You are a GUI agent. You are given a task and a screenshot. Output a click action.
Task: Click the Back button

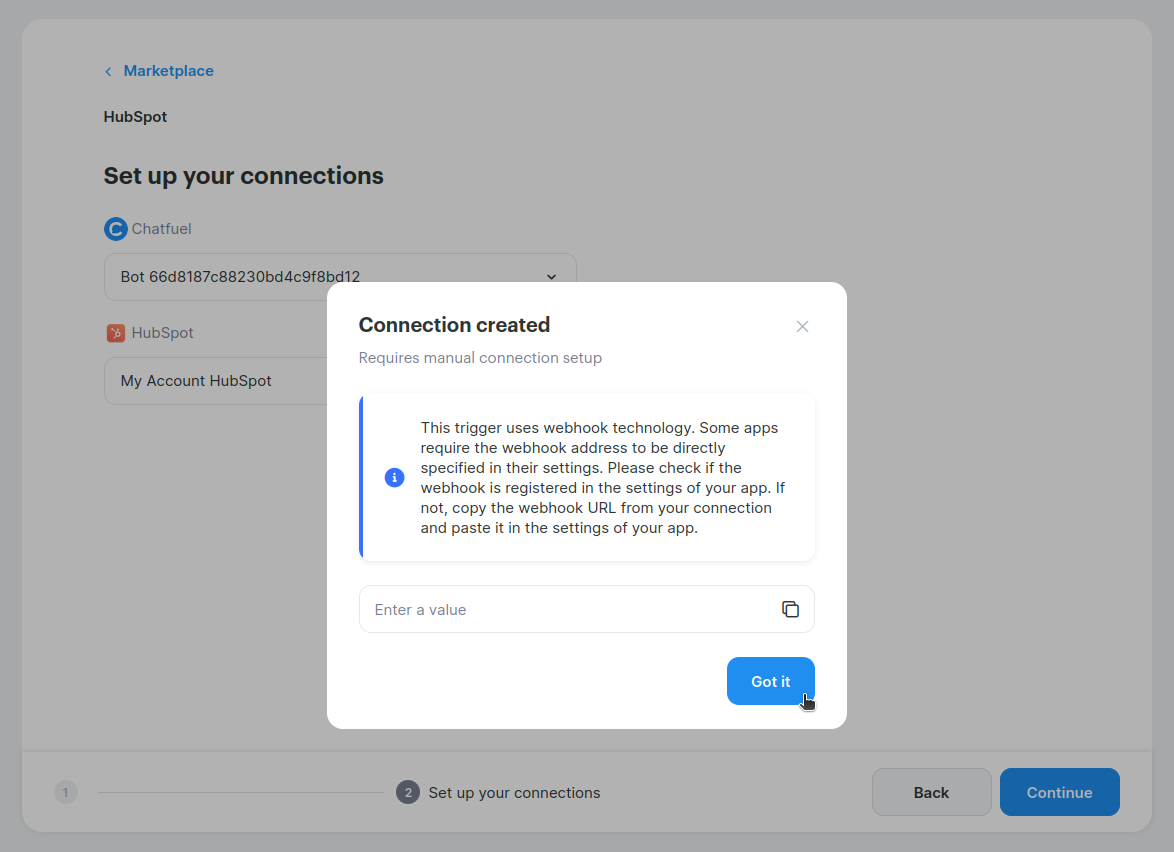pos(931,792)
